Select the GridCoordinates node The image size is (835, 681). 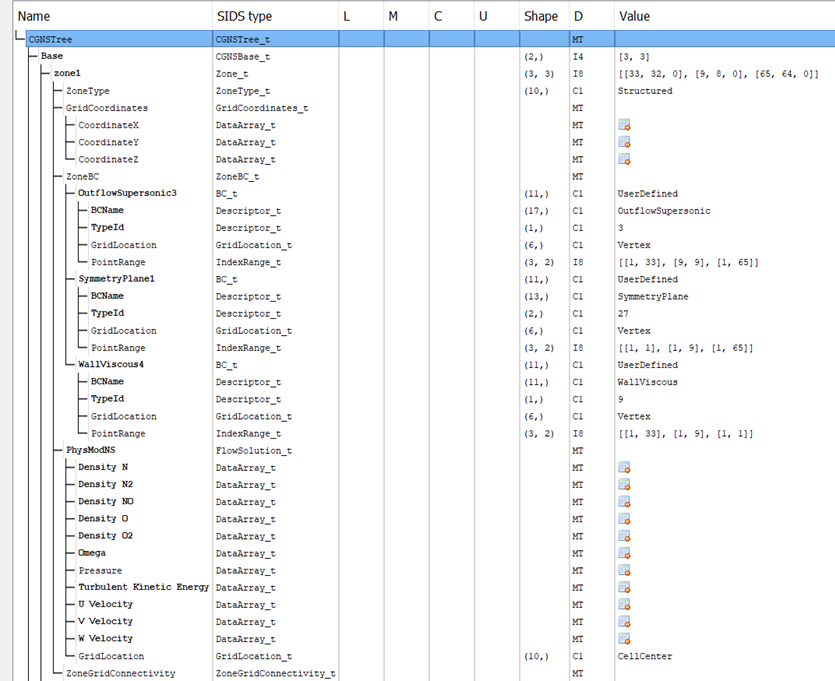(107, 108)
